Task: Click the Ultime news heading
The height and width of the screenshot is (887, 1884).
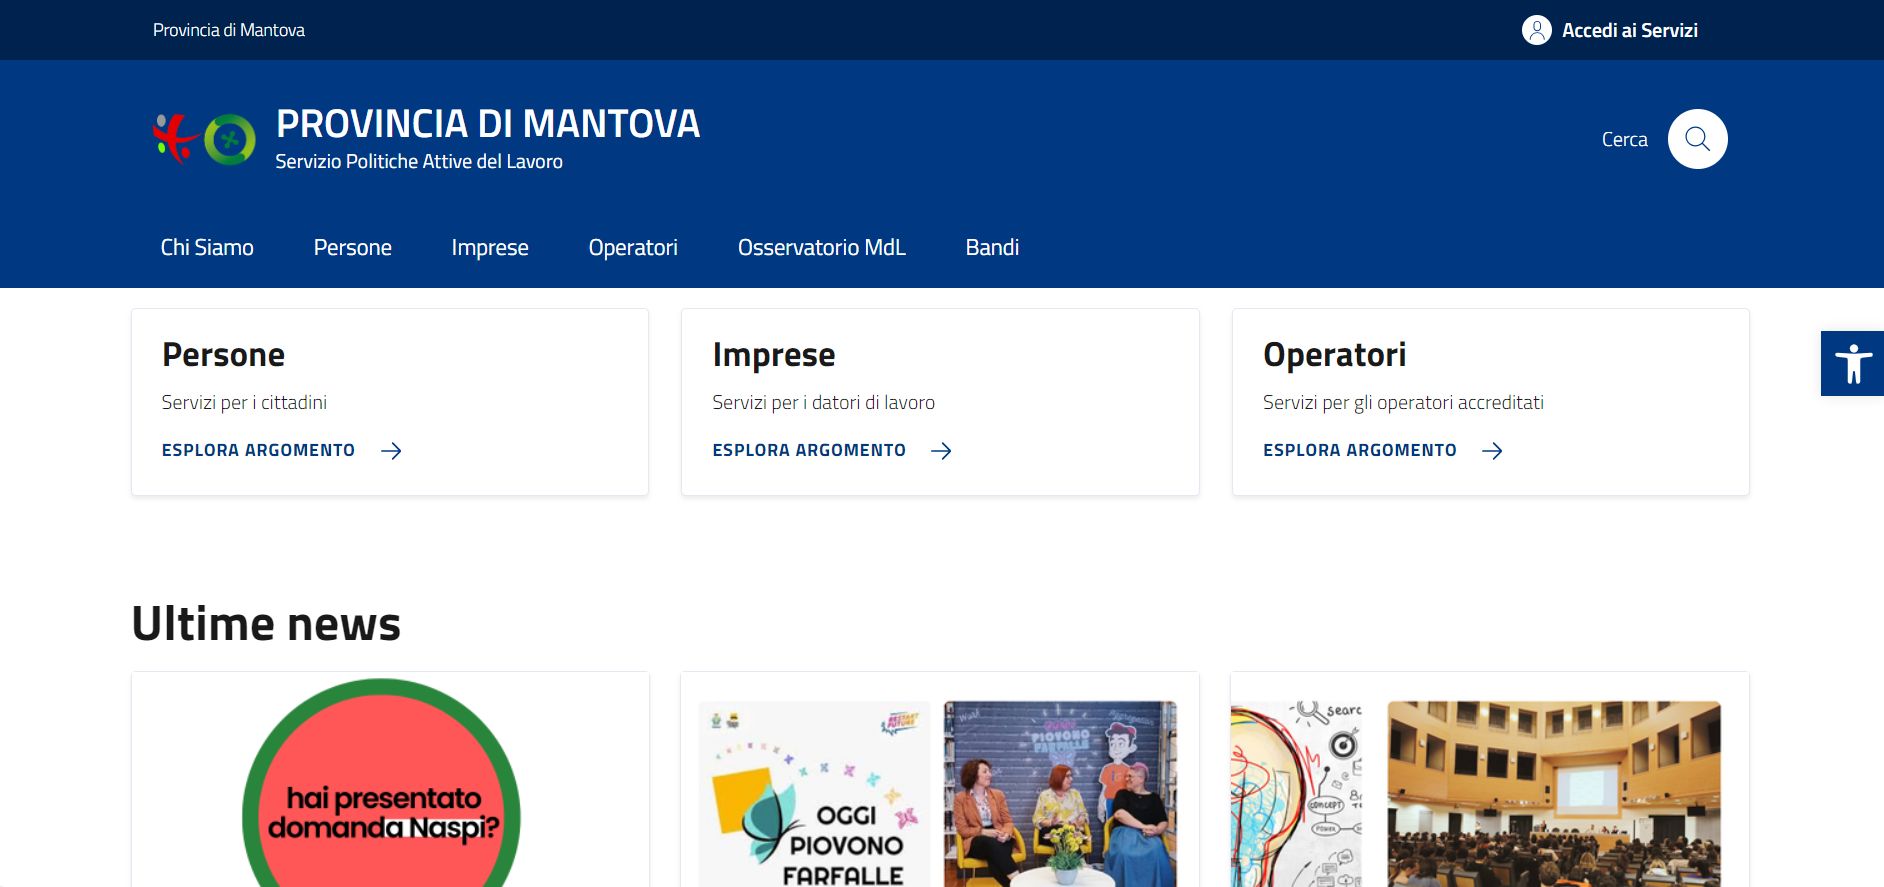Action: 266,624
